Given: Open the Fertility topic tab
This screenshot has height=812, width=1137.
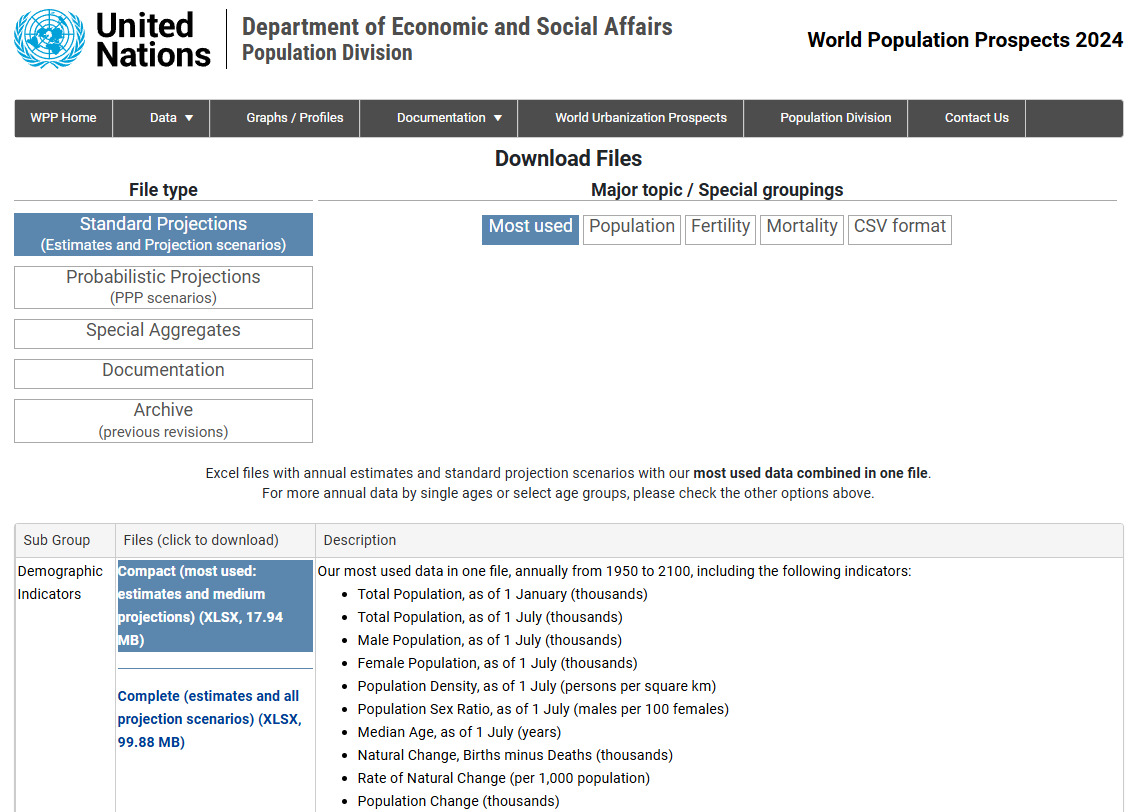Looking at the screenshot, I should 720,228.
